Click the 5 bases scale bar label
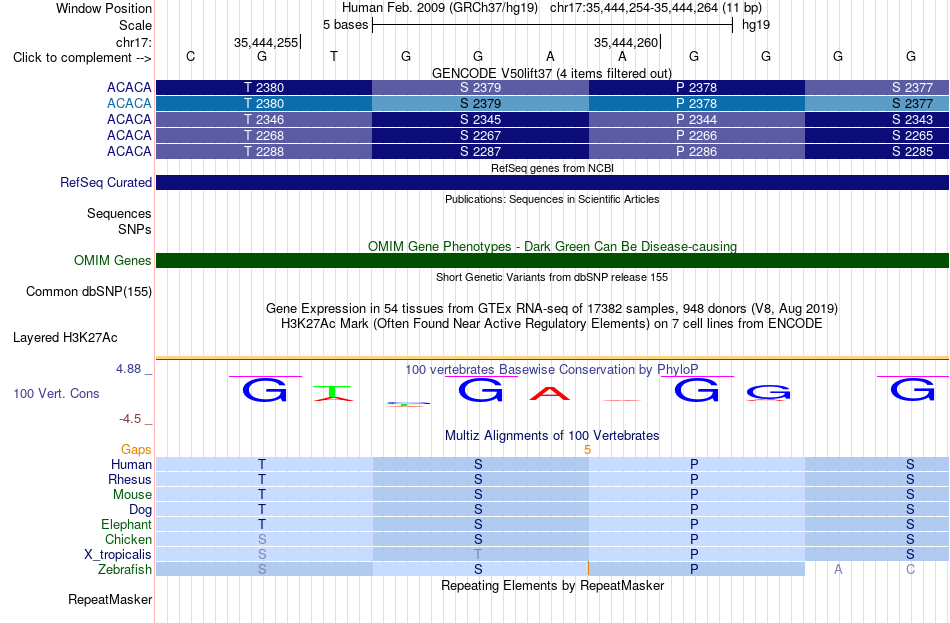The image size is (950, 623). click(x=345, y=25)
